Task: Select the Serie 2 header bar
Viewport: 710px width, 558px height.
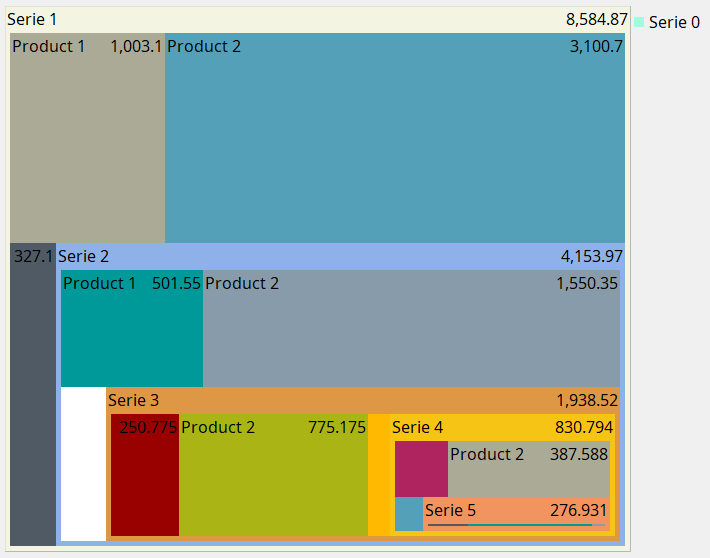Action: [330, 256]
